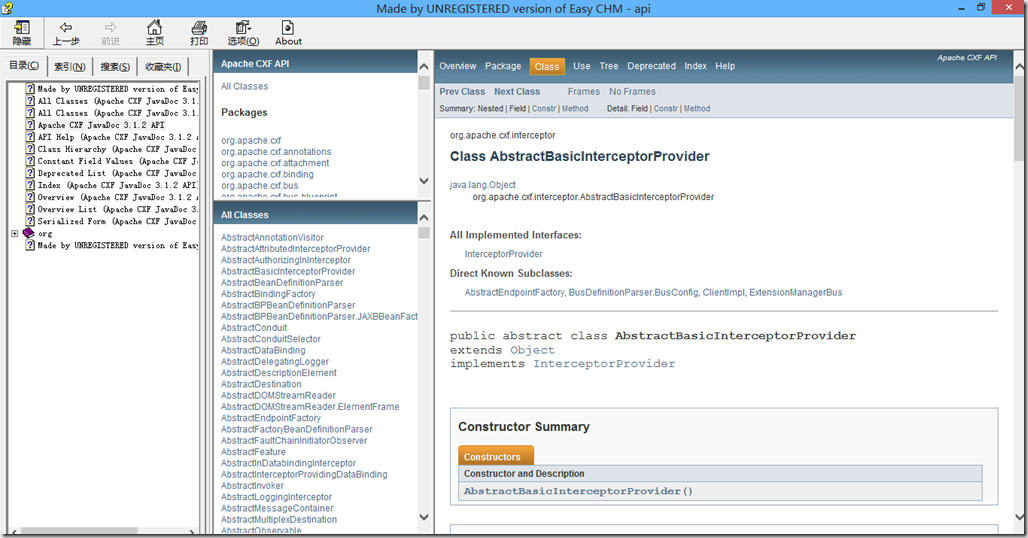1028x538 pixels.
Task: Go to Next Class link
Action: [x=517, y=92]
